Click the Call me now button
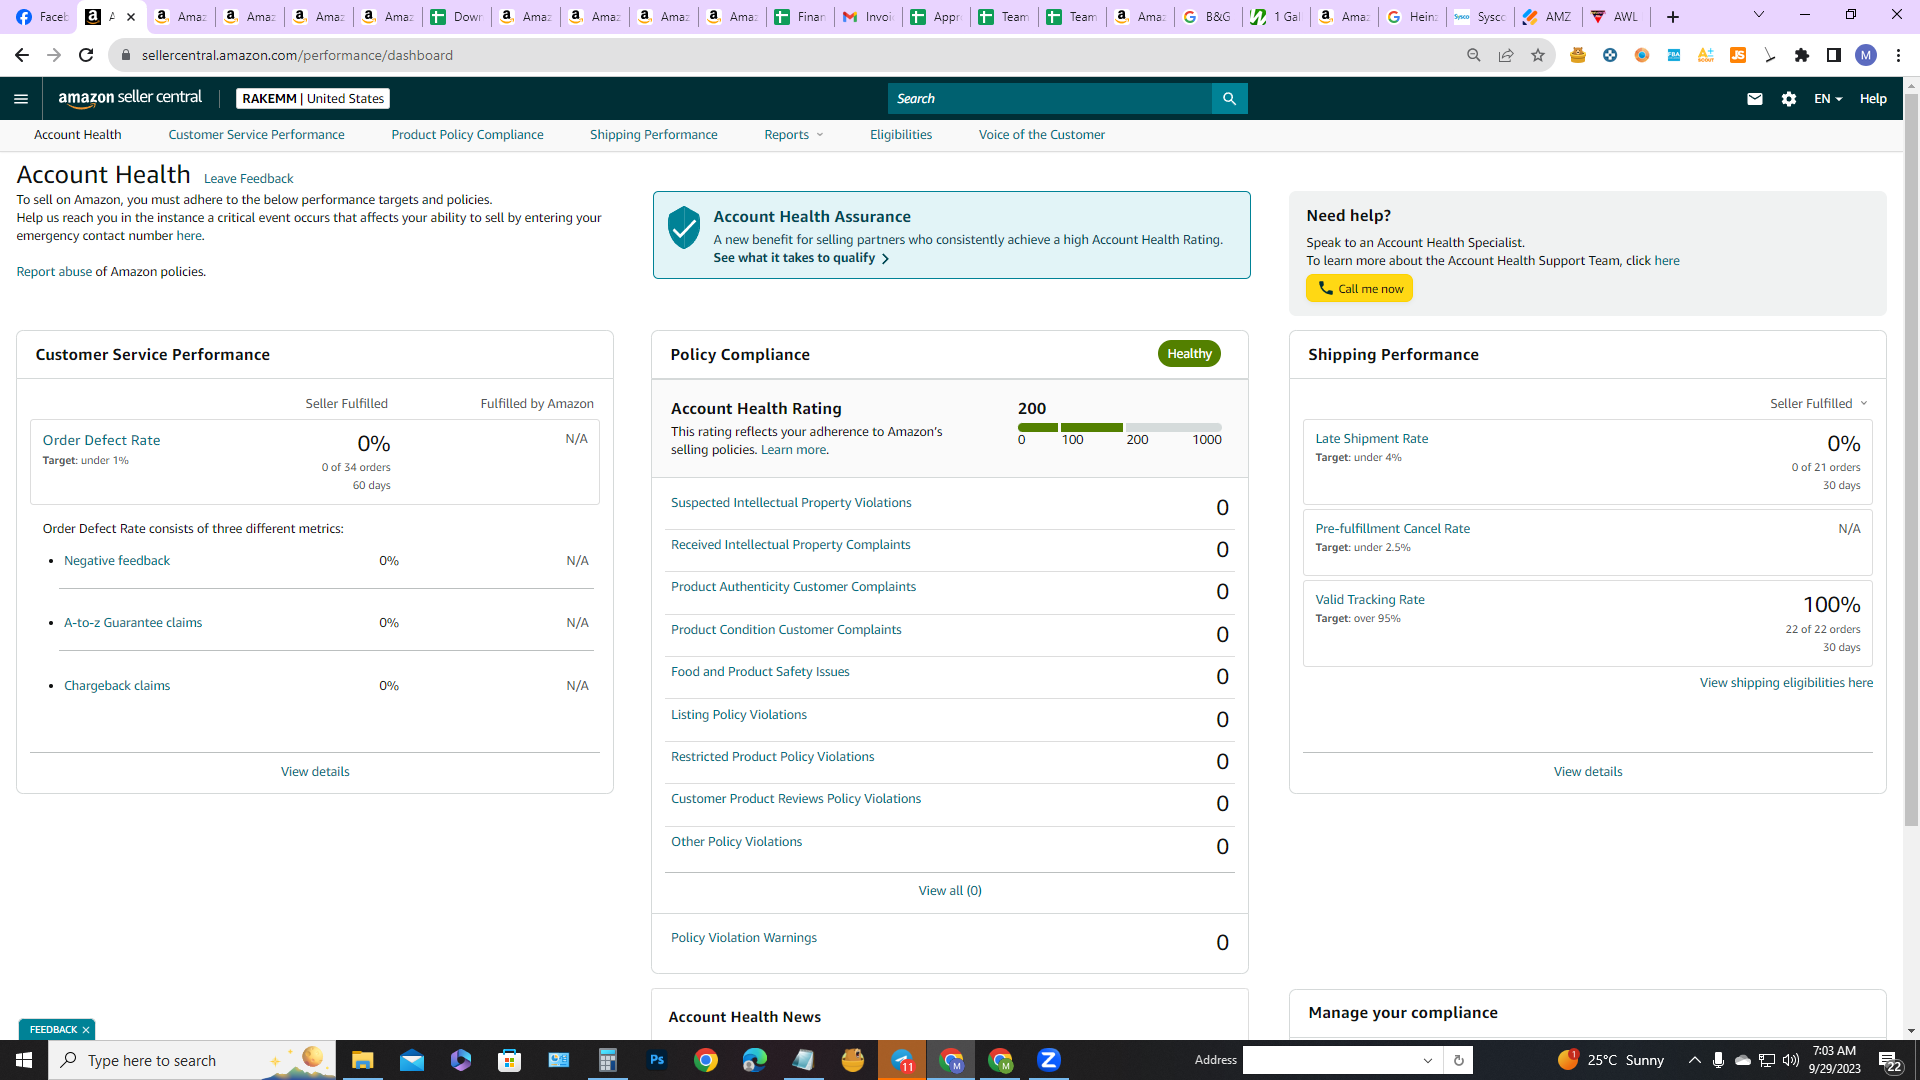 coord(1359,288)
